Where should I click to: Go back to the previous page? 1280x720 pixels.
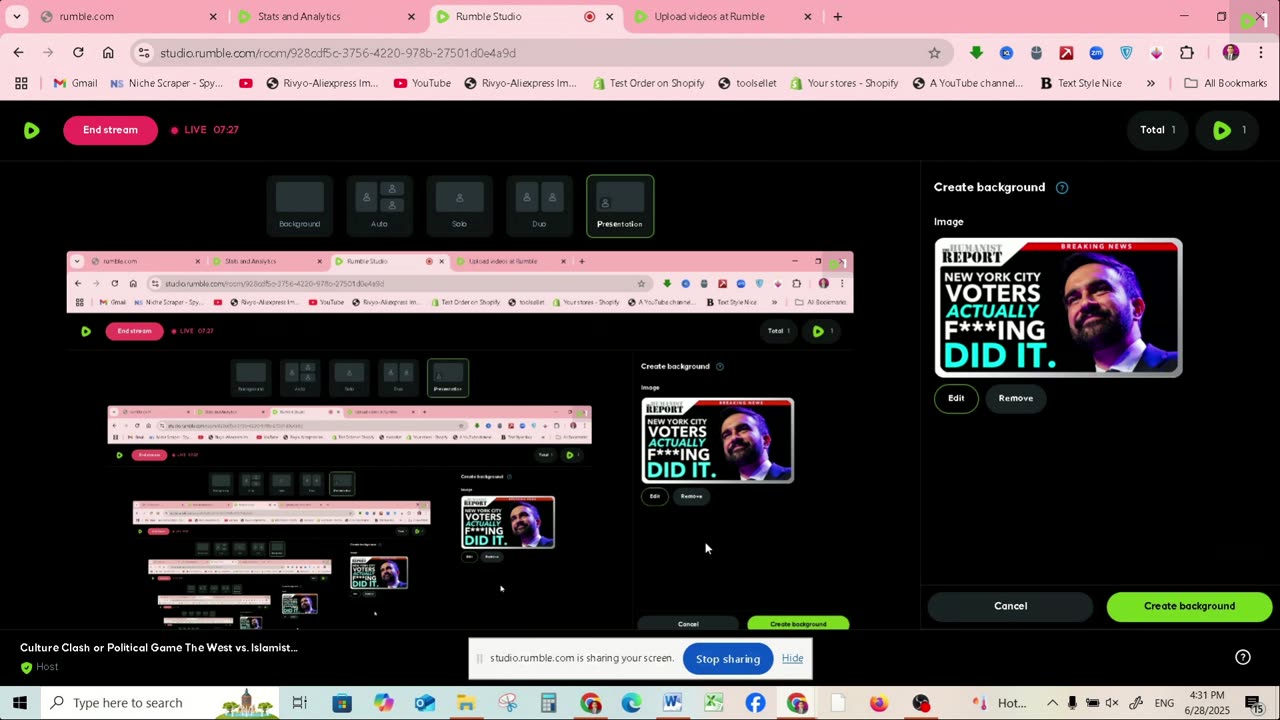[18, 53]
